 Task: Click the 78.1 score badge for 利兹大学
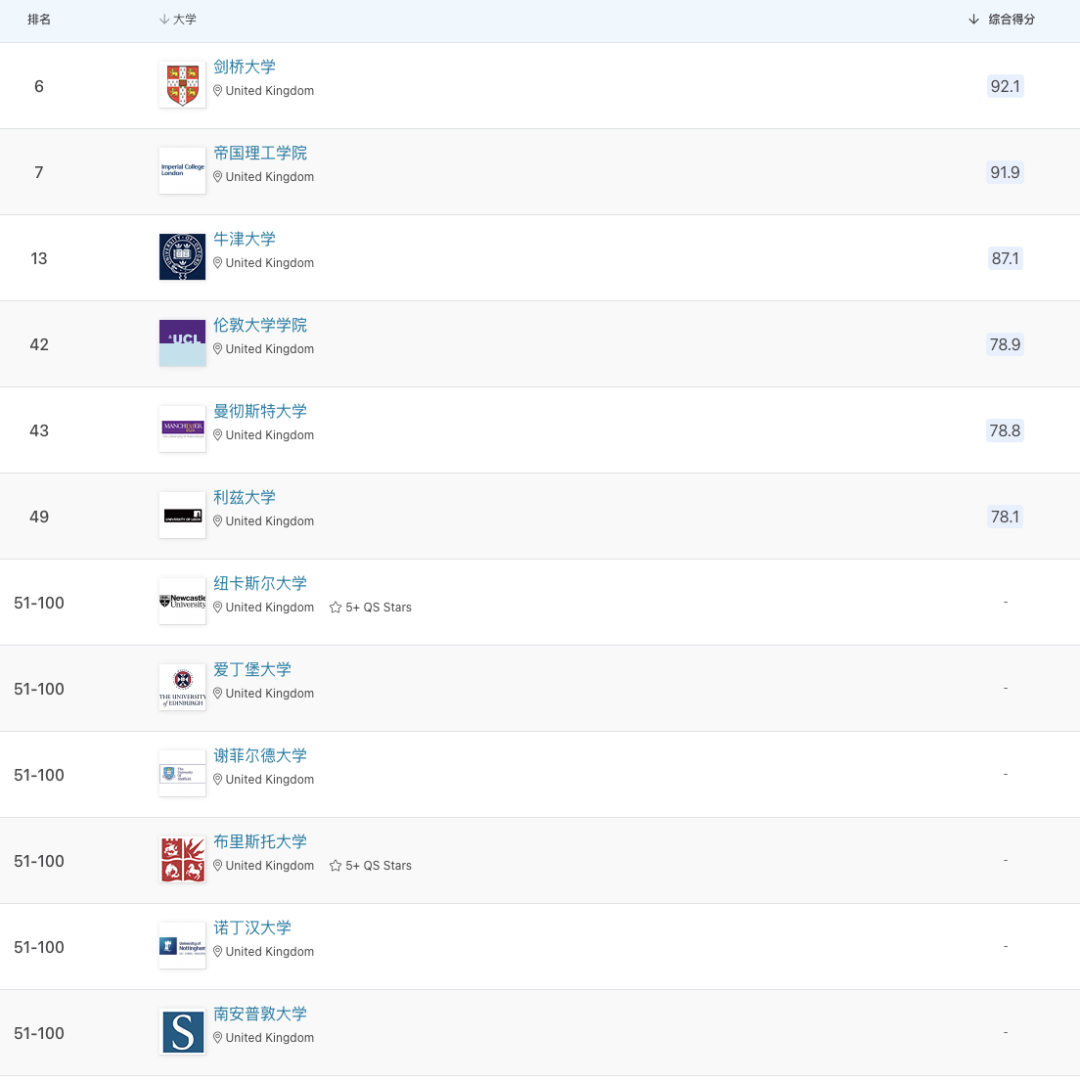point(1005,516)
